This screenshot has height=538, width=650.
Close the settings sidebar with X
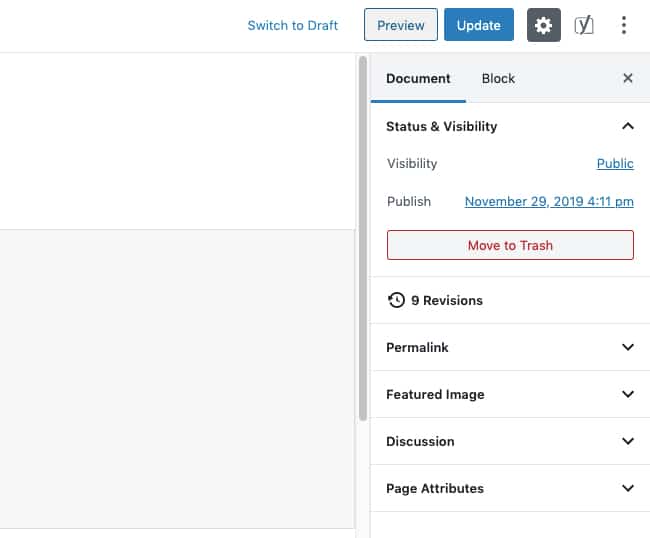click(x=628, y=78)
